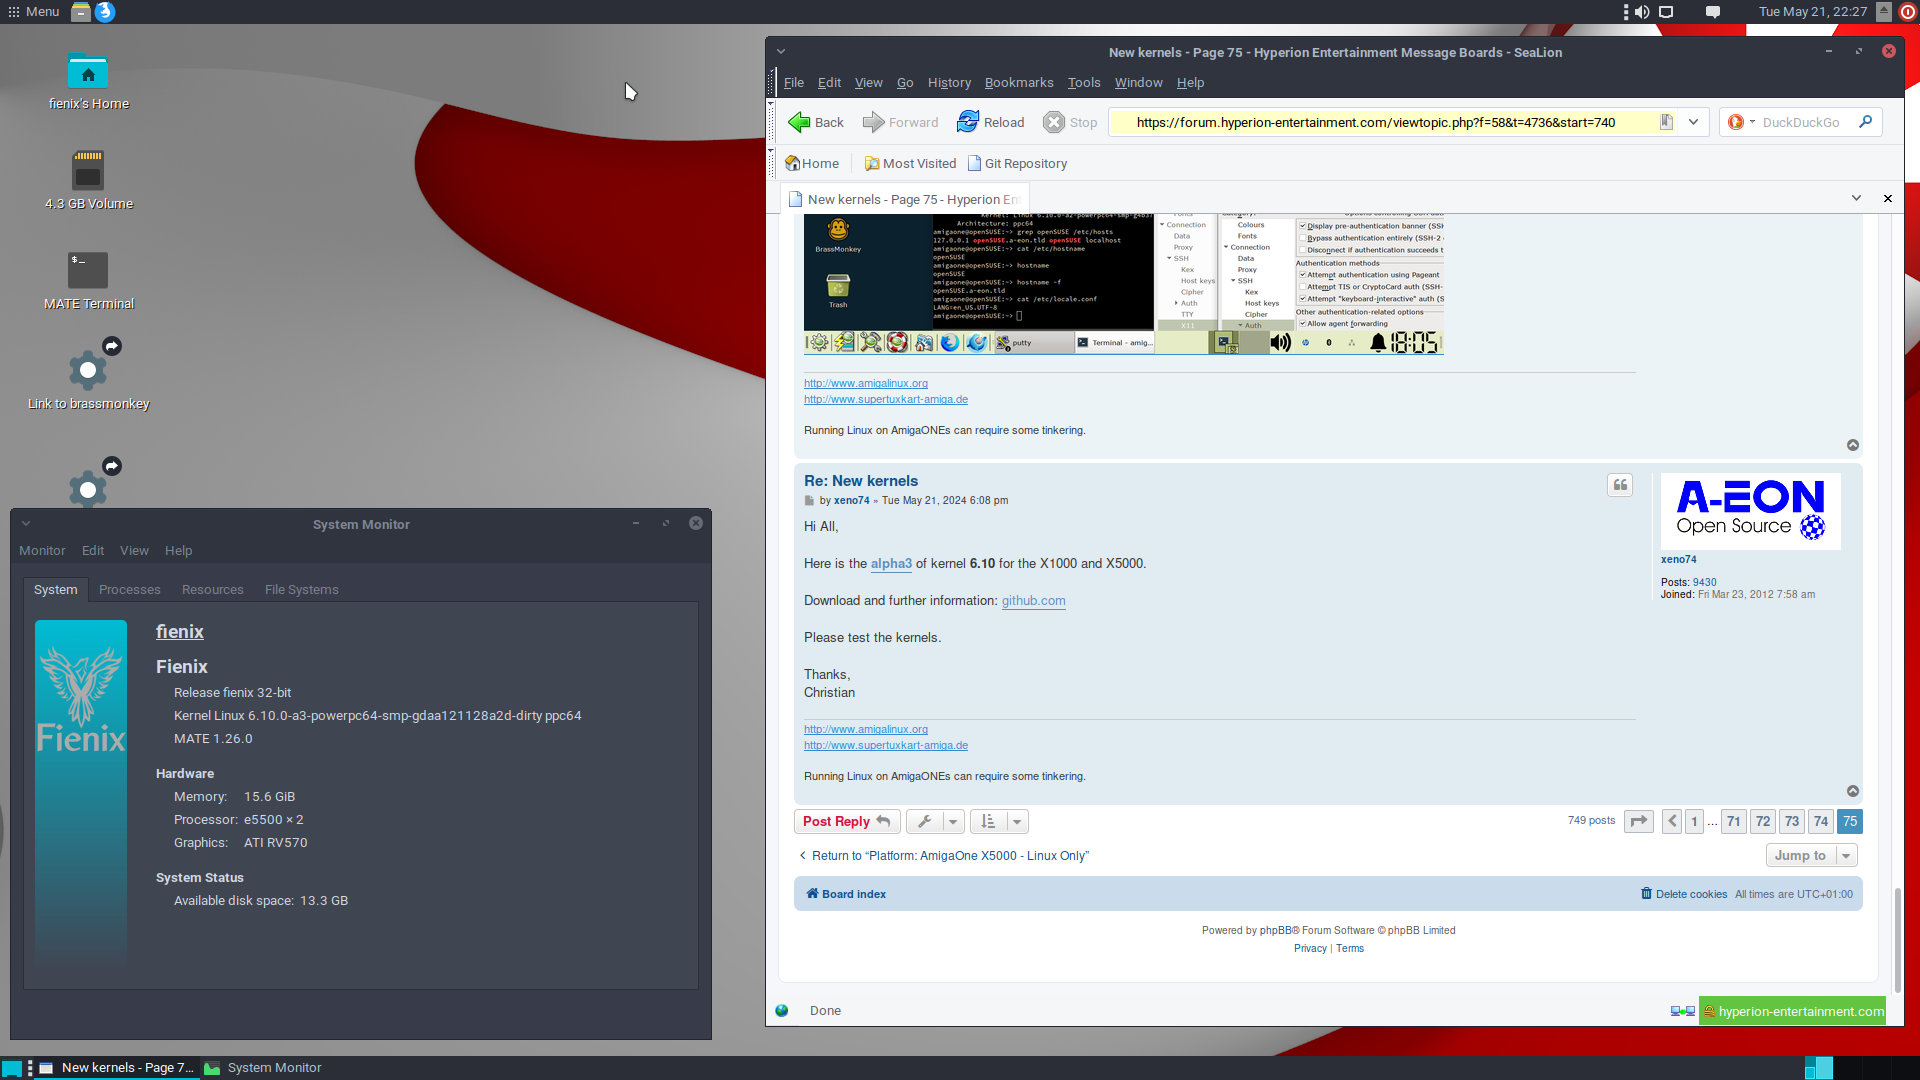Click the Post Reply button
Viewport: 1920px width, 1080px height.
click(846, 822)
